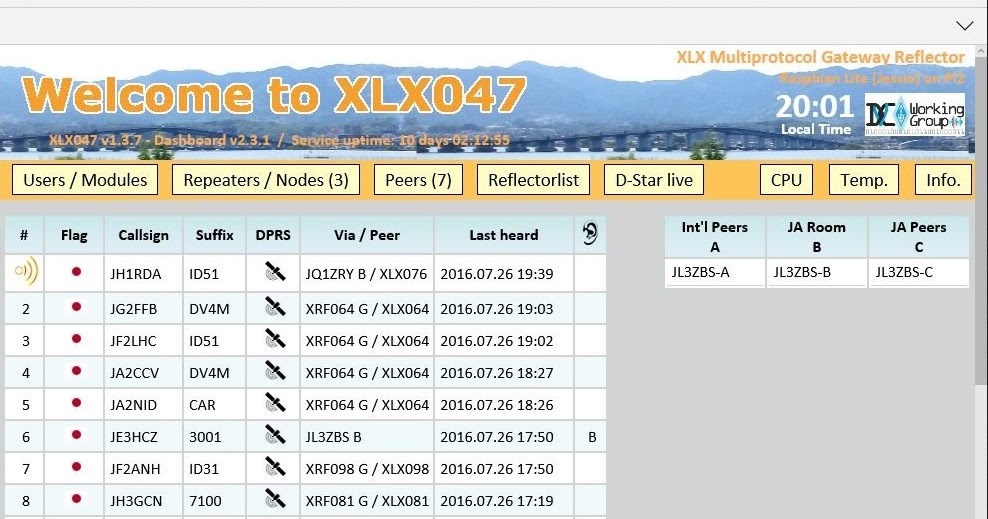Screen dimensions: 988x519
Task: Click the 7100 suffix cell
Action: pos(214,502)
